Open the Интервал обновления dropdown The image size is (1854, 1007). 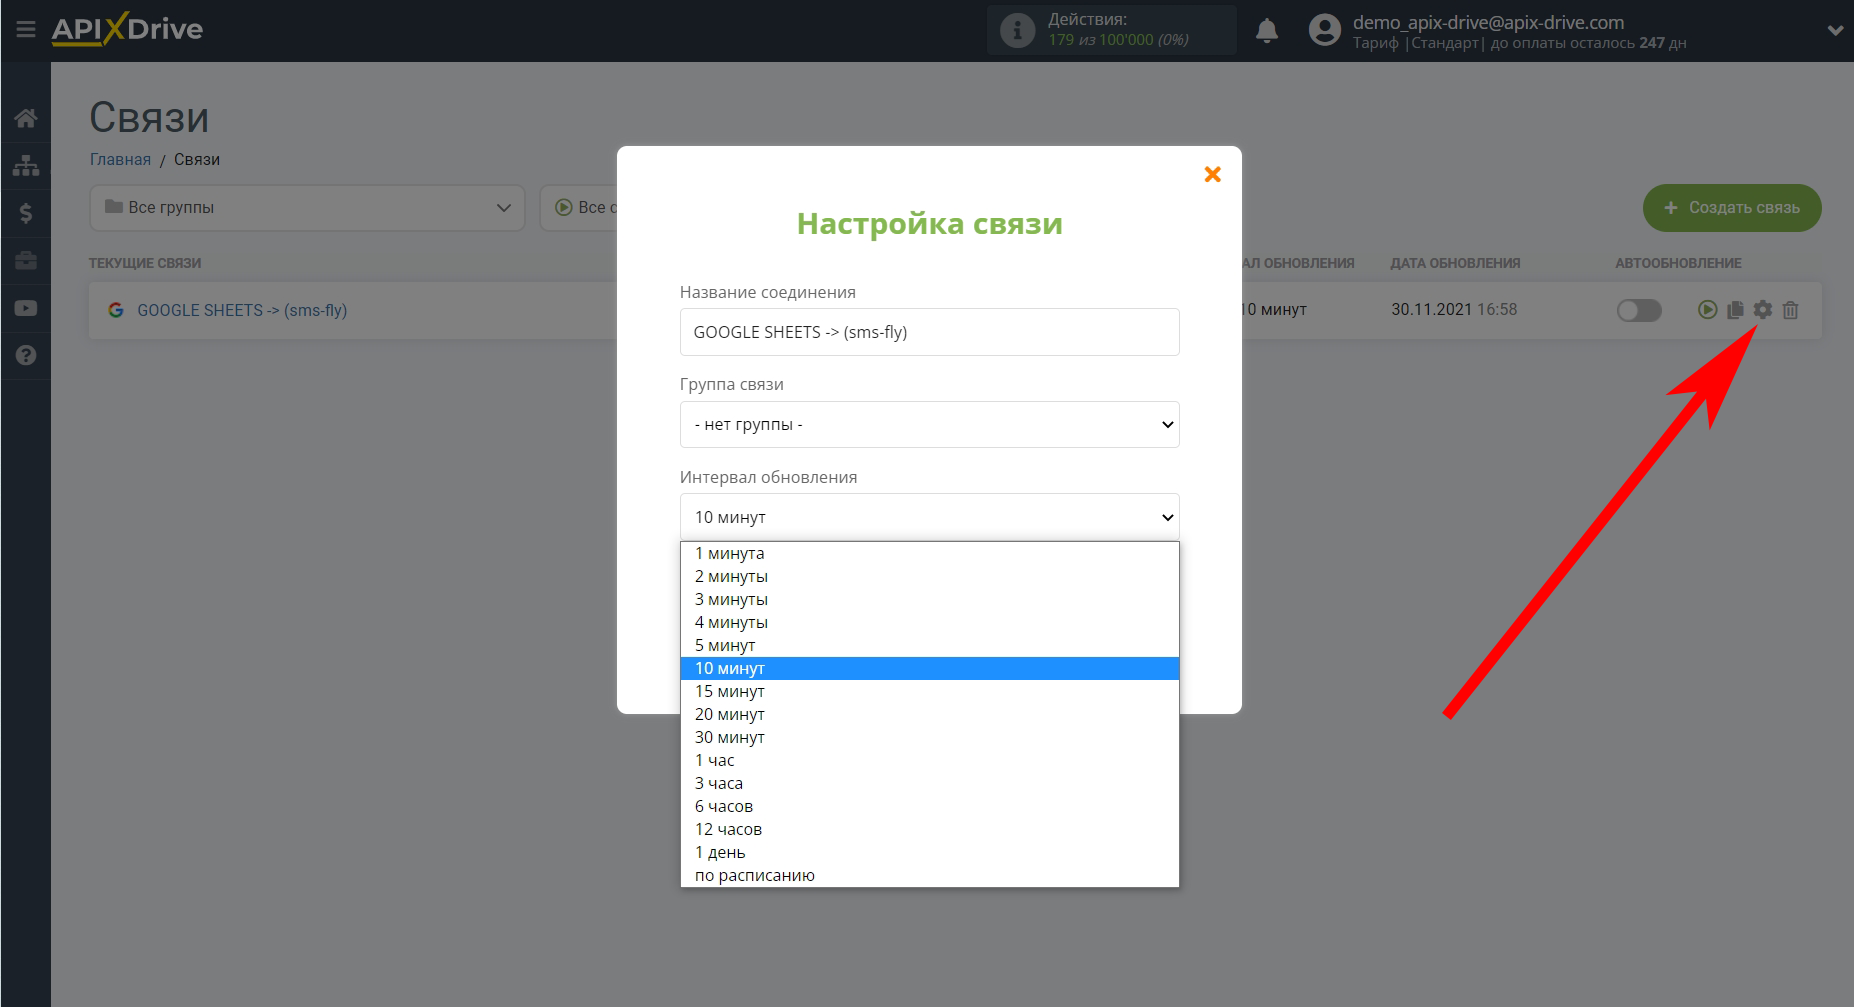[x=929, y=517]
